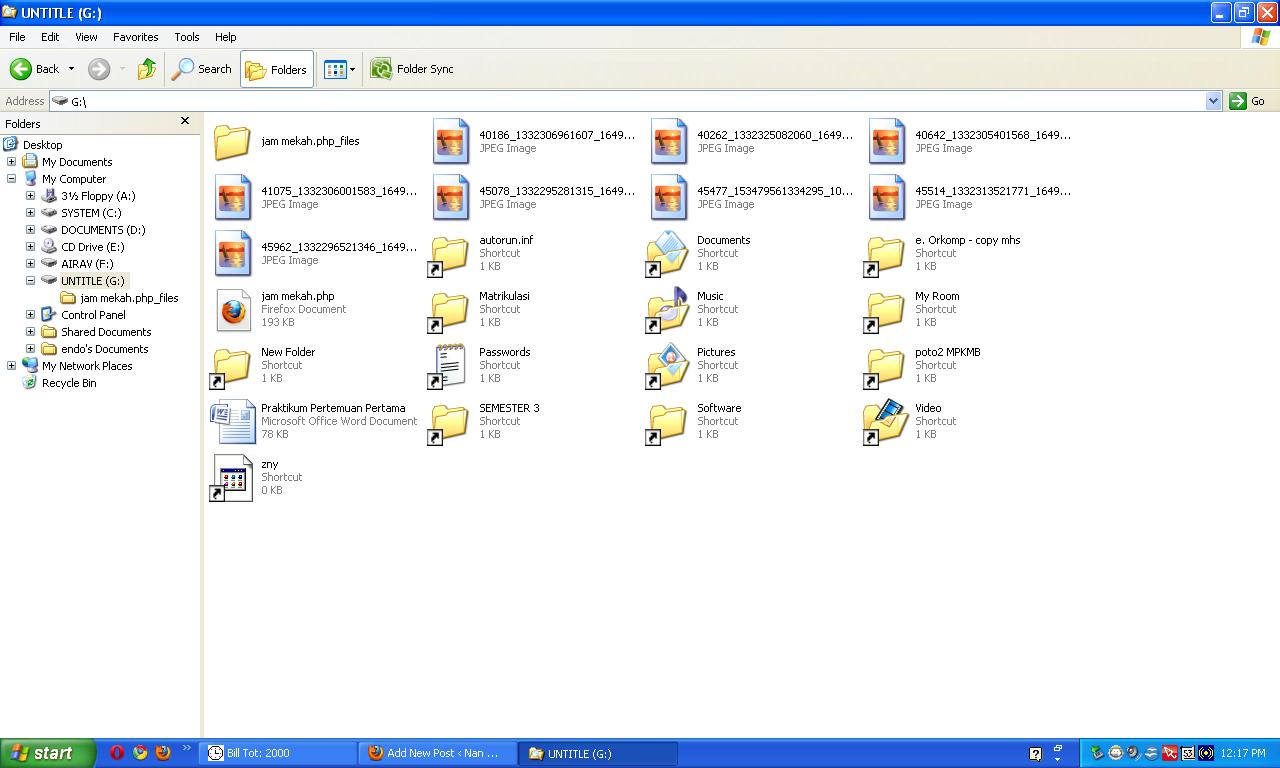The image size is (1280, 768).
Task: Select JPEG image 45477_153479561334295
Action: coord(668,197)
